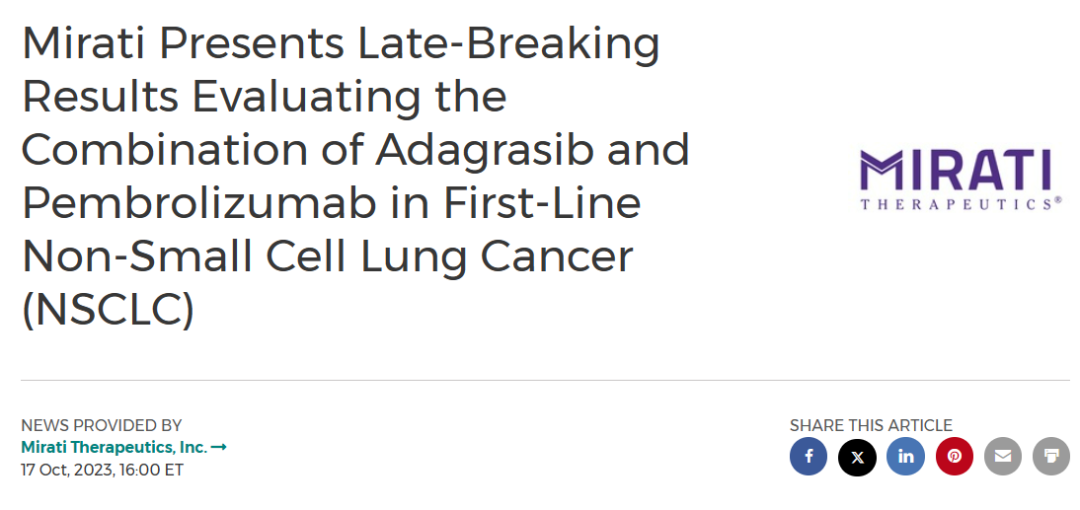Click the arrow beside Mirati Therapeutics, Inc.
Screen dimensions: 1080x510
(219, 447)
